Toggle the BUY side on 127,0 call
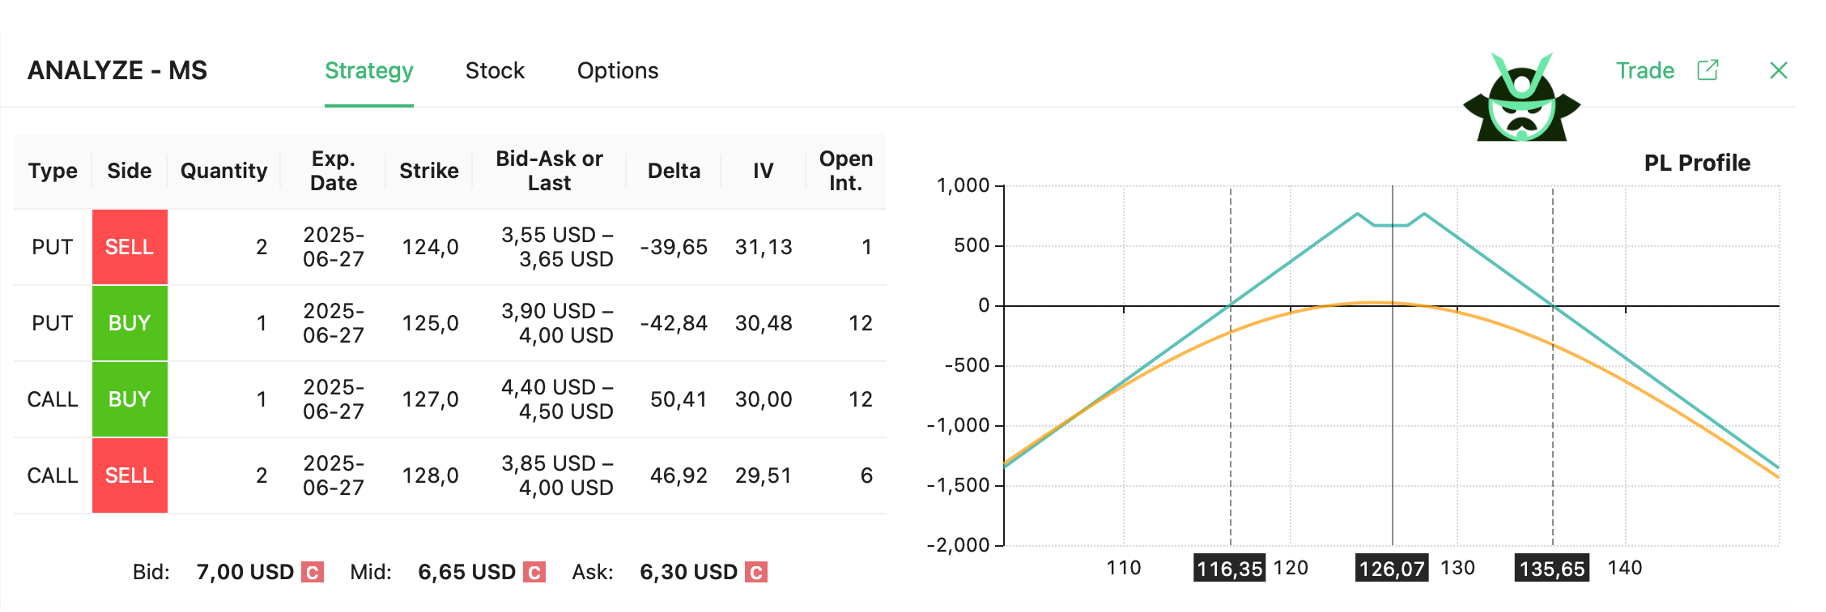Viewport: 1826px width, 612px height. pos(130,399)
